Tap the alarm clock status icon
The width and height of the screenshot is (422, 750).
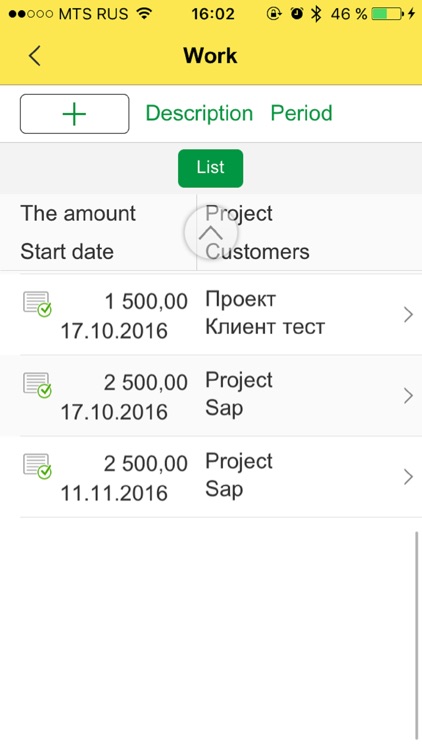(297, 14)
